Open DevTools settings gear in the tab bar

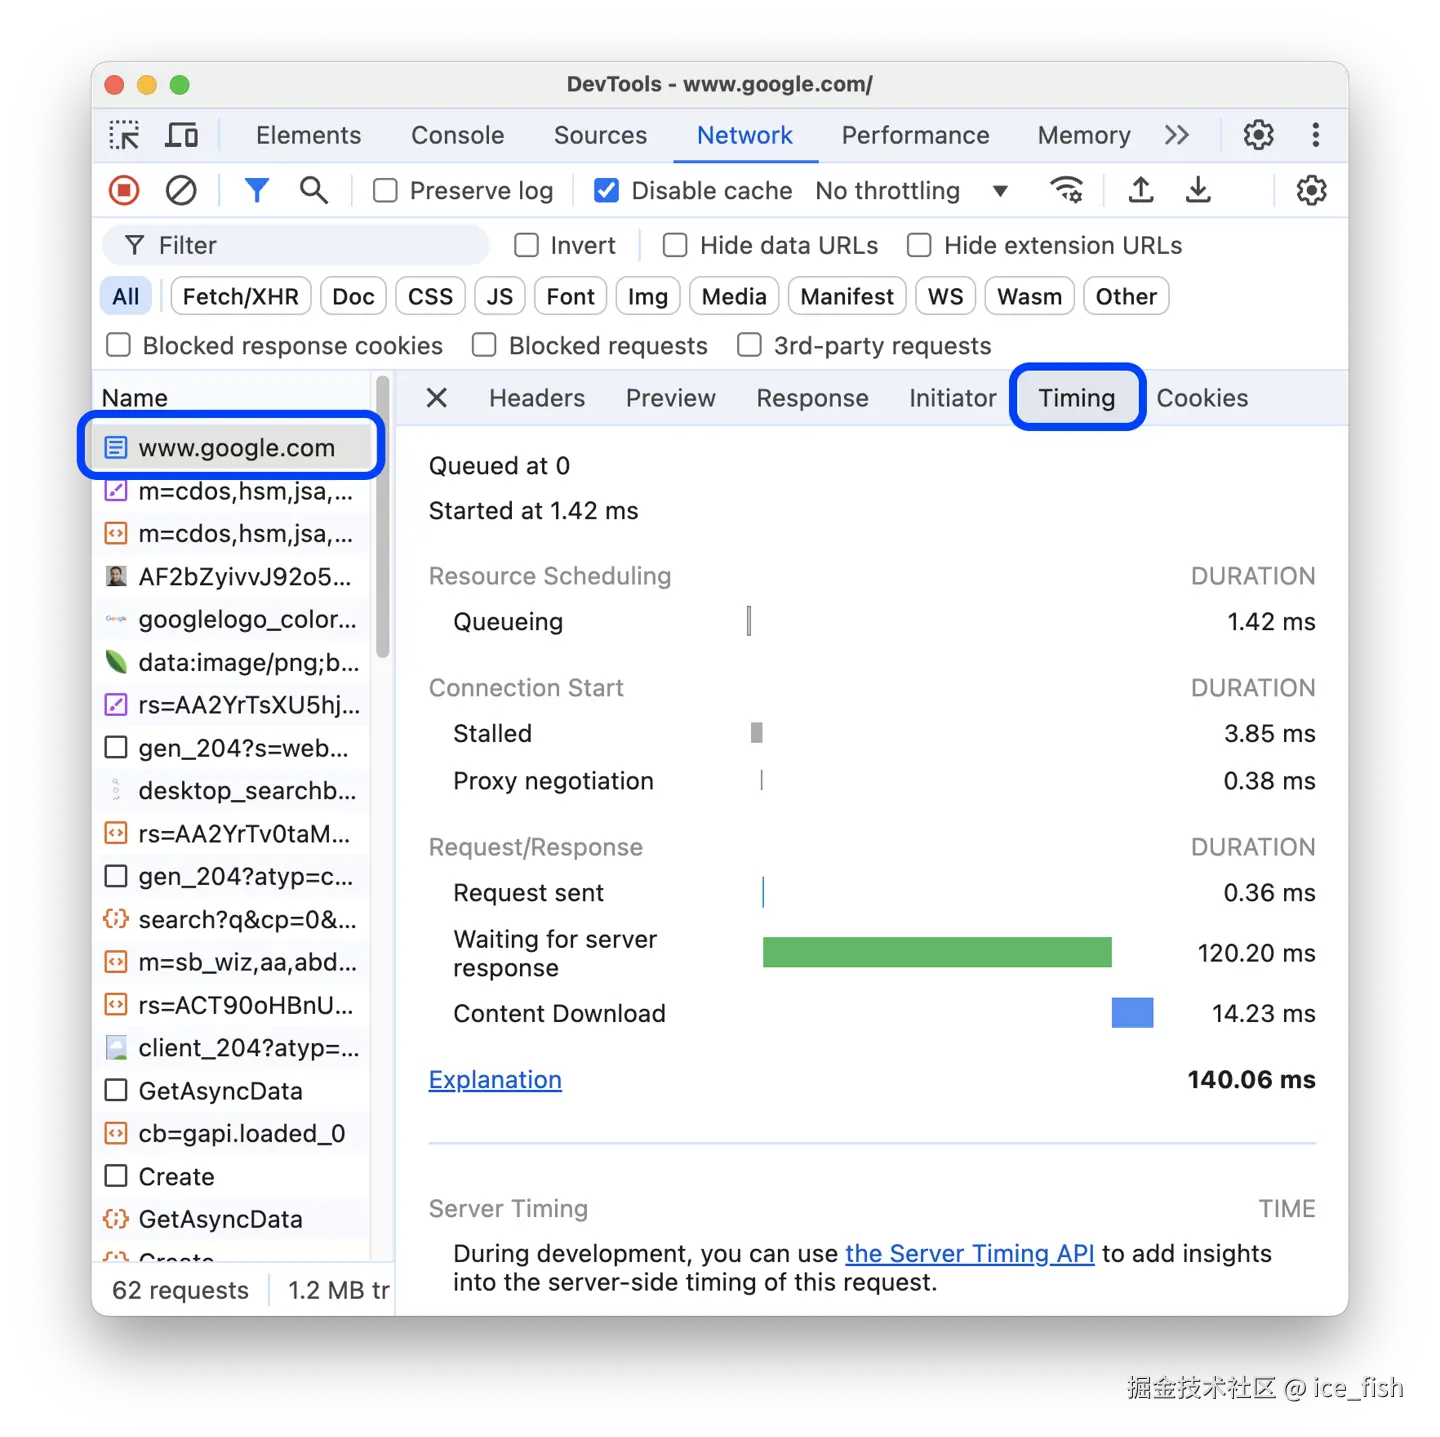click(1258, 135)
